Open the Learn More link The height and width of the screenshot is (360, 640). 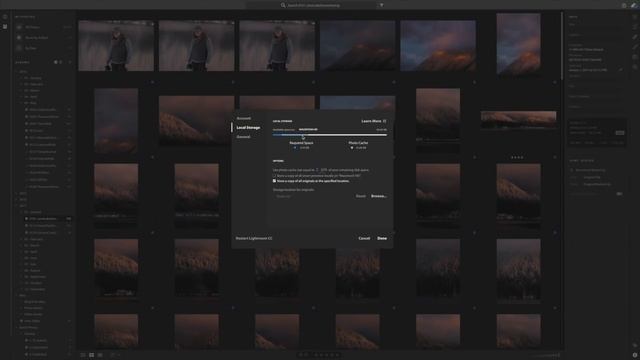[x=373, y=121]
